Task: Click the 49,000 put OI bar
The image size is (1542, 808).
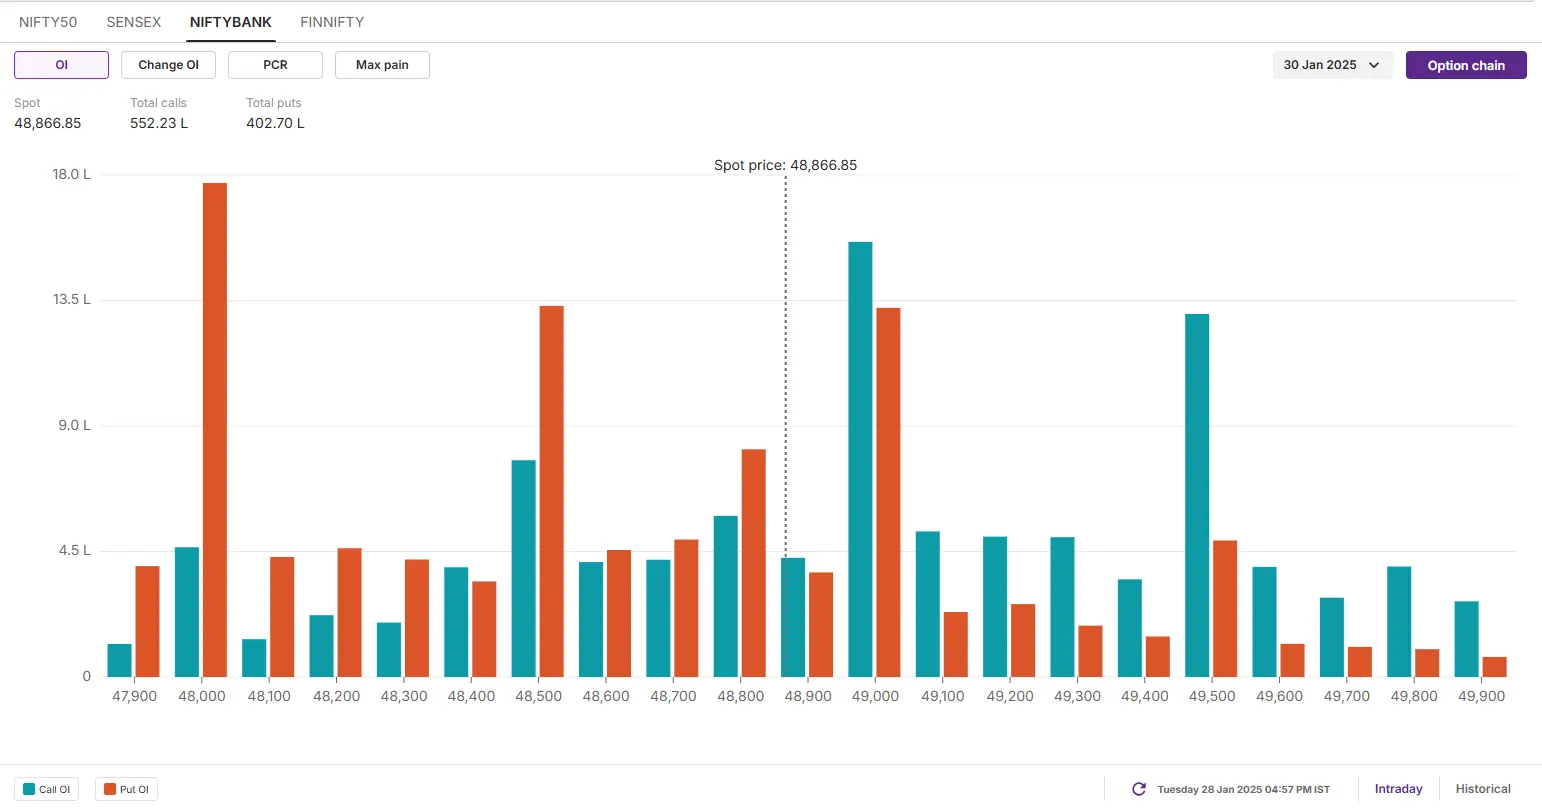Action: pos(888,492)
